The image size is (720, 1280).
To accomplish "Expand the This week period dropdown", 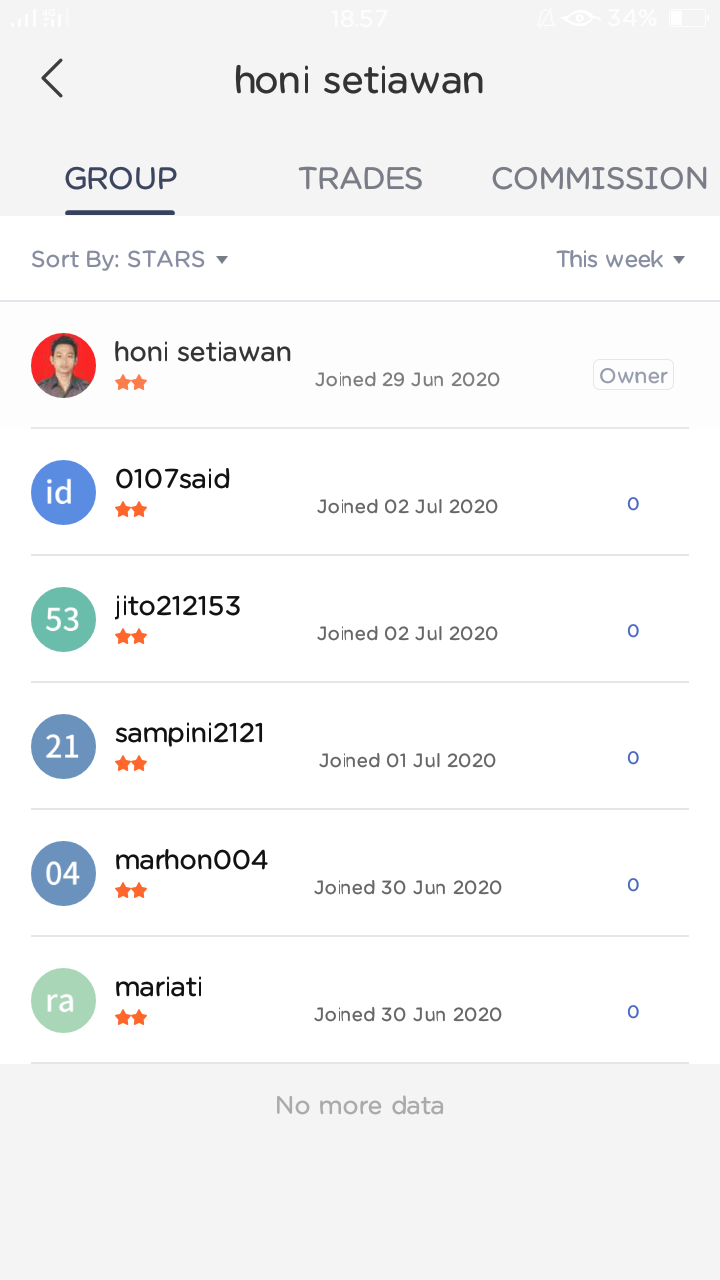I will (621, 259).
